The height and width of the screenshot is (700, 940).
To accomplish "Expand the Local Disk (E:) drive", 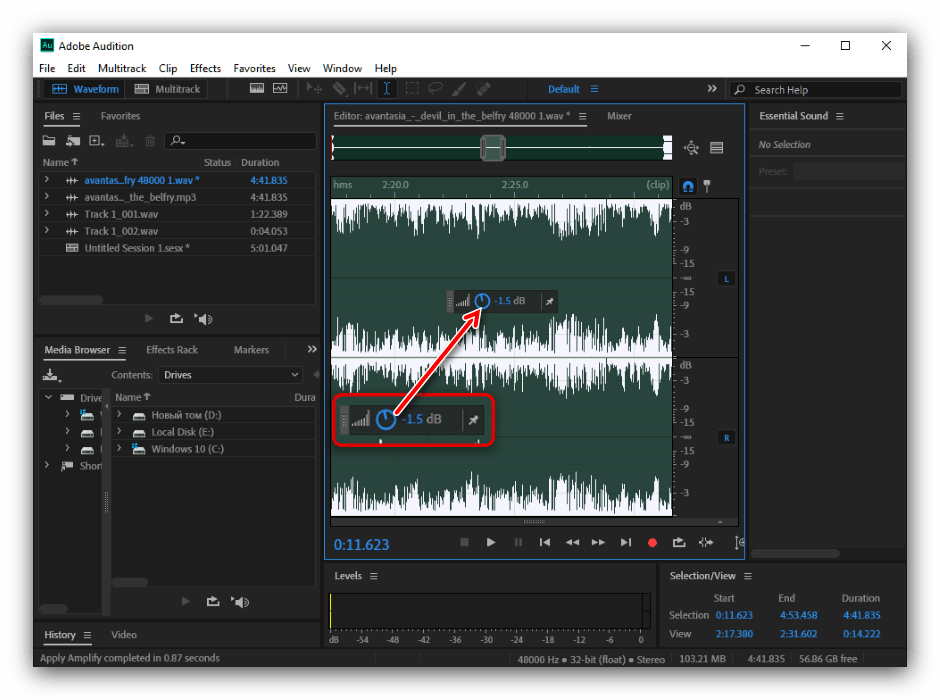I will pyautogui.click(x=119, y=432).
